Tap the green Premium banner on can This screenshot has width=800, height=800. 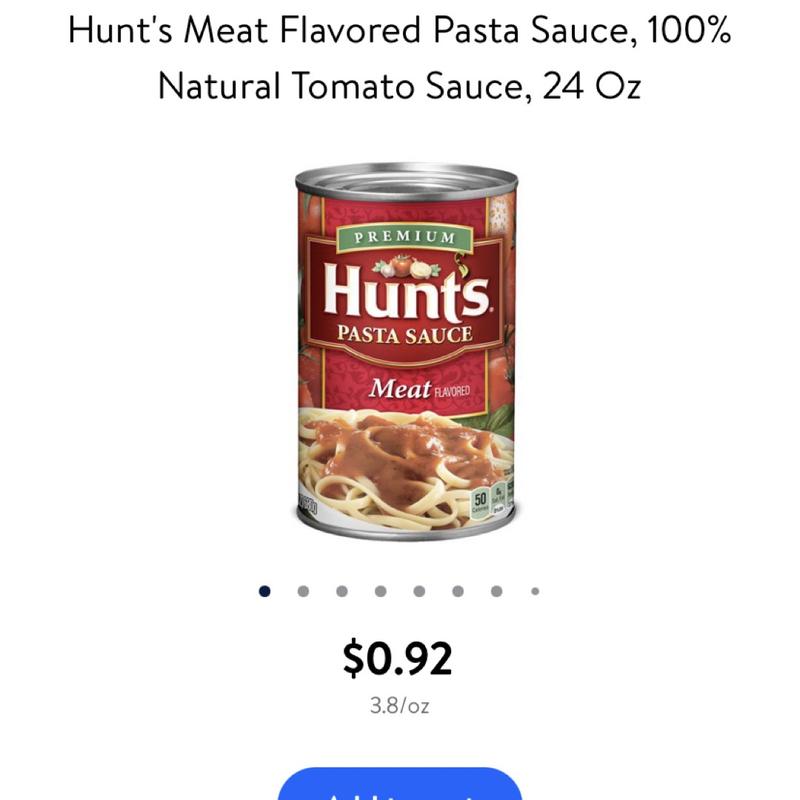tap(402, 238)
